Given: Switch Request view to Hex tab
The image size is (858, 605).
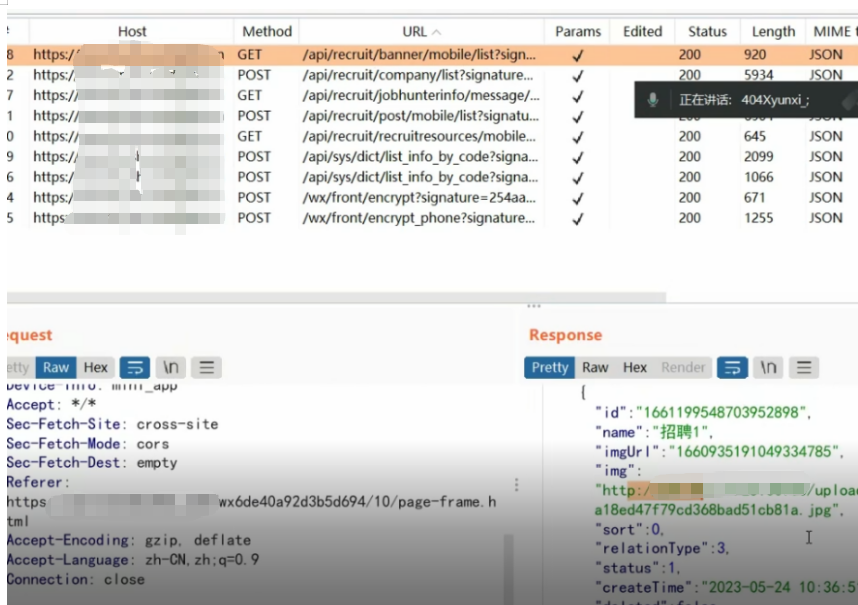Looking at the screenshot, I should [96, 367].
